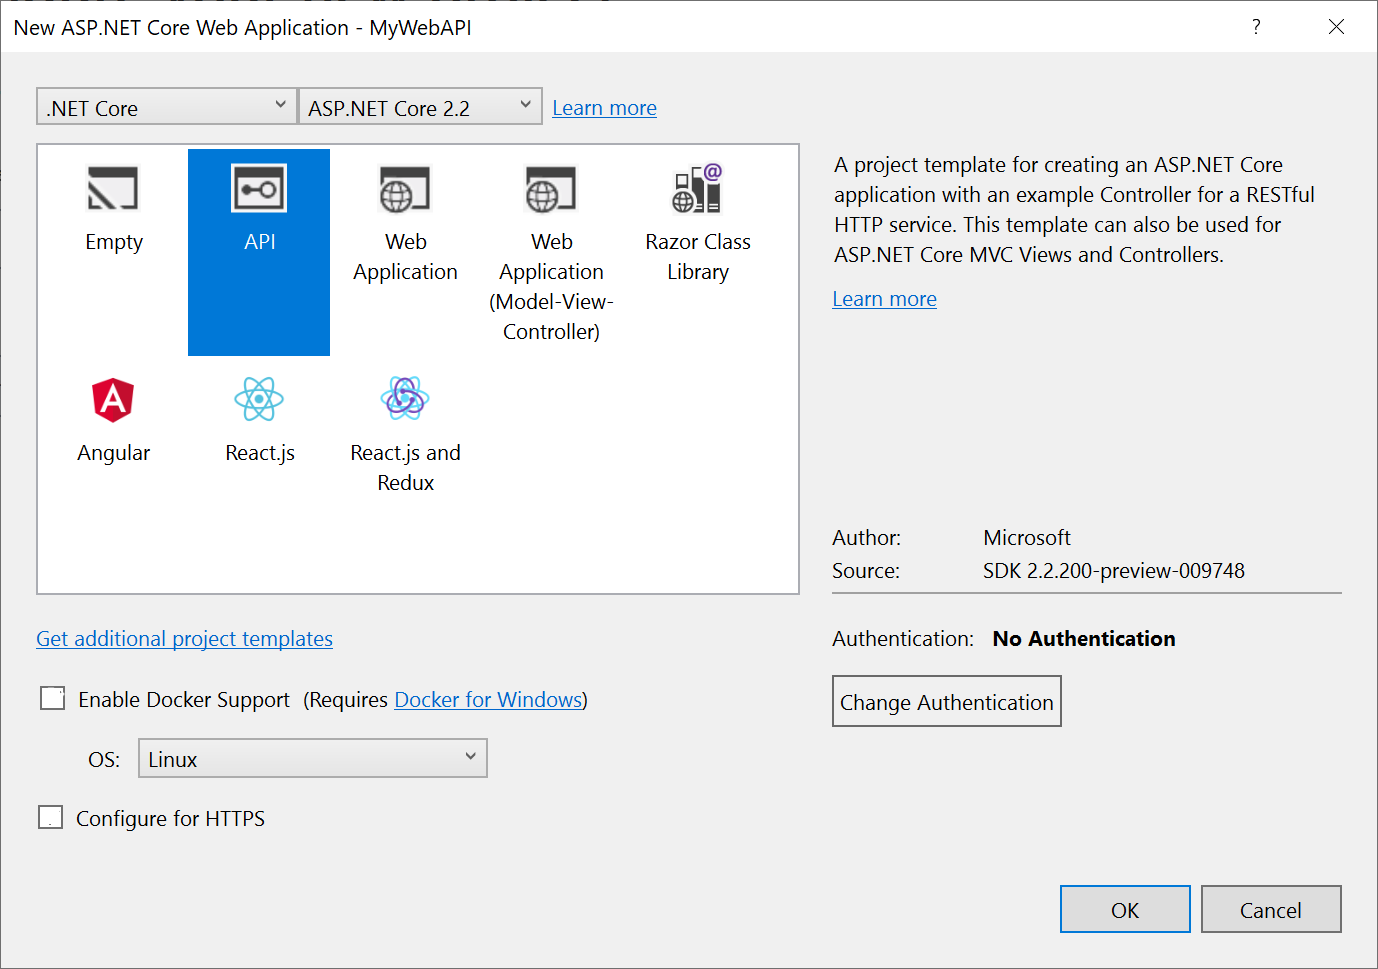Open the ASP.NET Core 2.2 version dropdown

click(420, 106)
